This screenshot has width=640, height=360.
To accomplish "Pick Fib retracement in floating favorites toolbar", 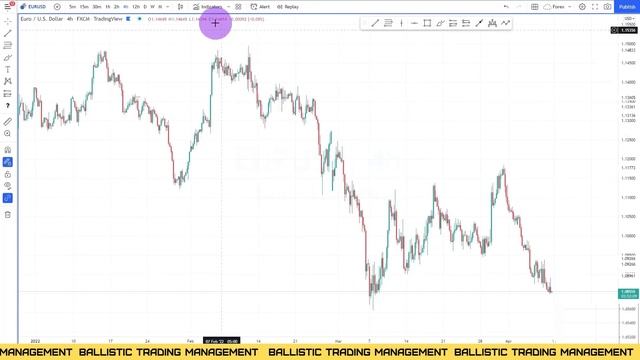I will 388,23.
